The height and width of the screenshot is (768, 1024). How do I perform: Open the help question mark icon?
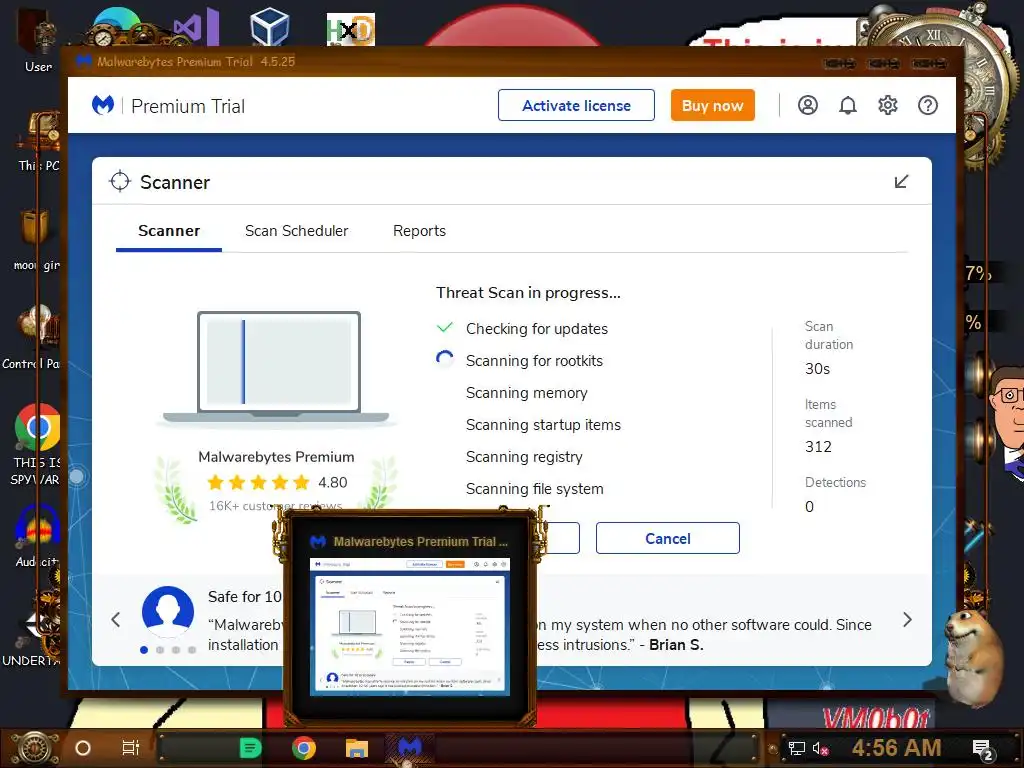pos(927,105)
